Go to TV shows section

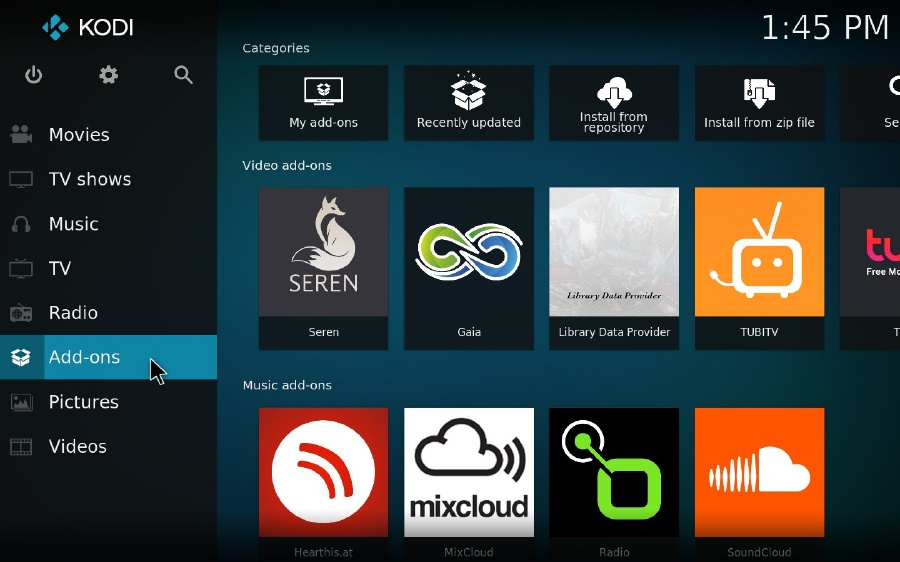[x=108, y=179]
